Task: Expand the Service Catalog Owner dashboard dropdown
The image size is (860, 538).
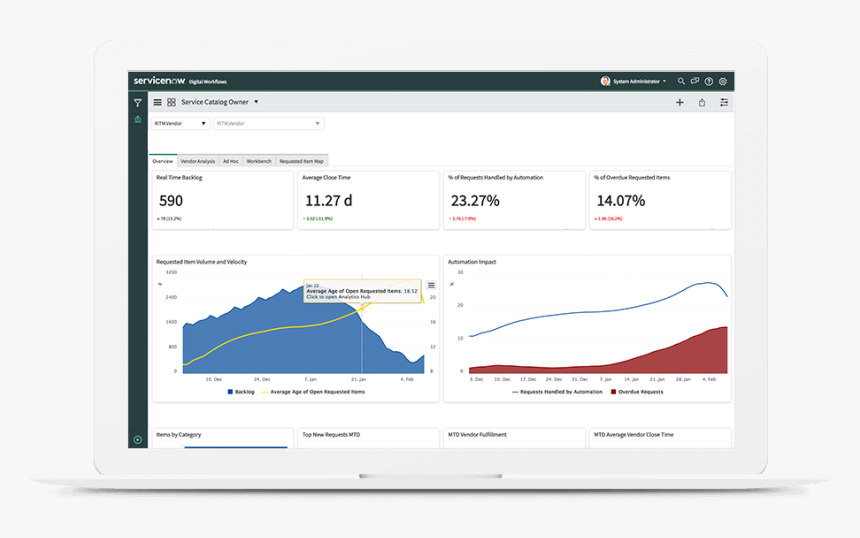Action: click(256, 102)
